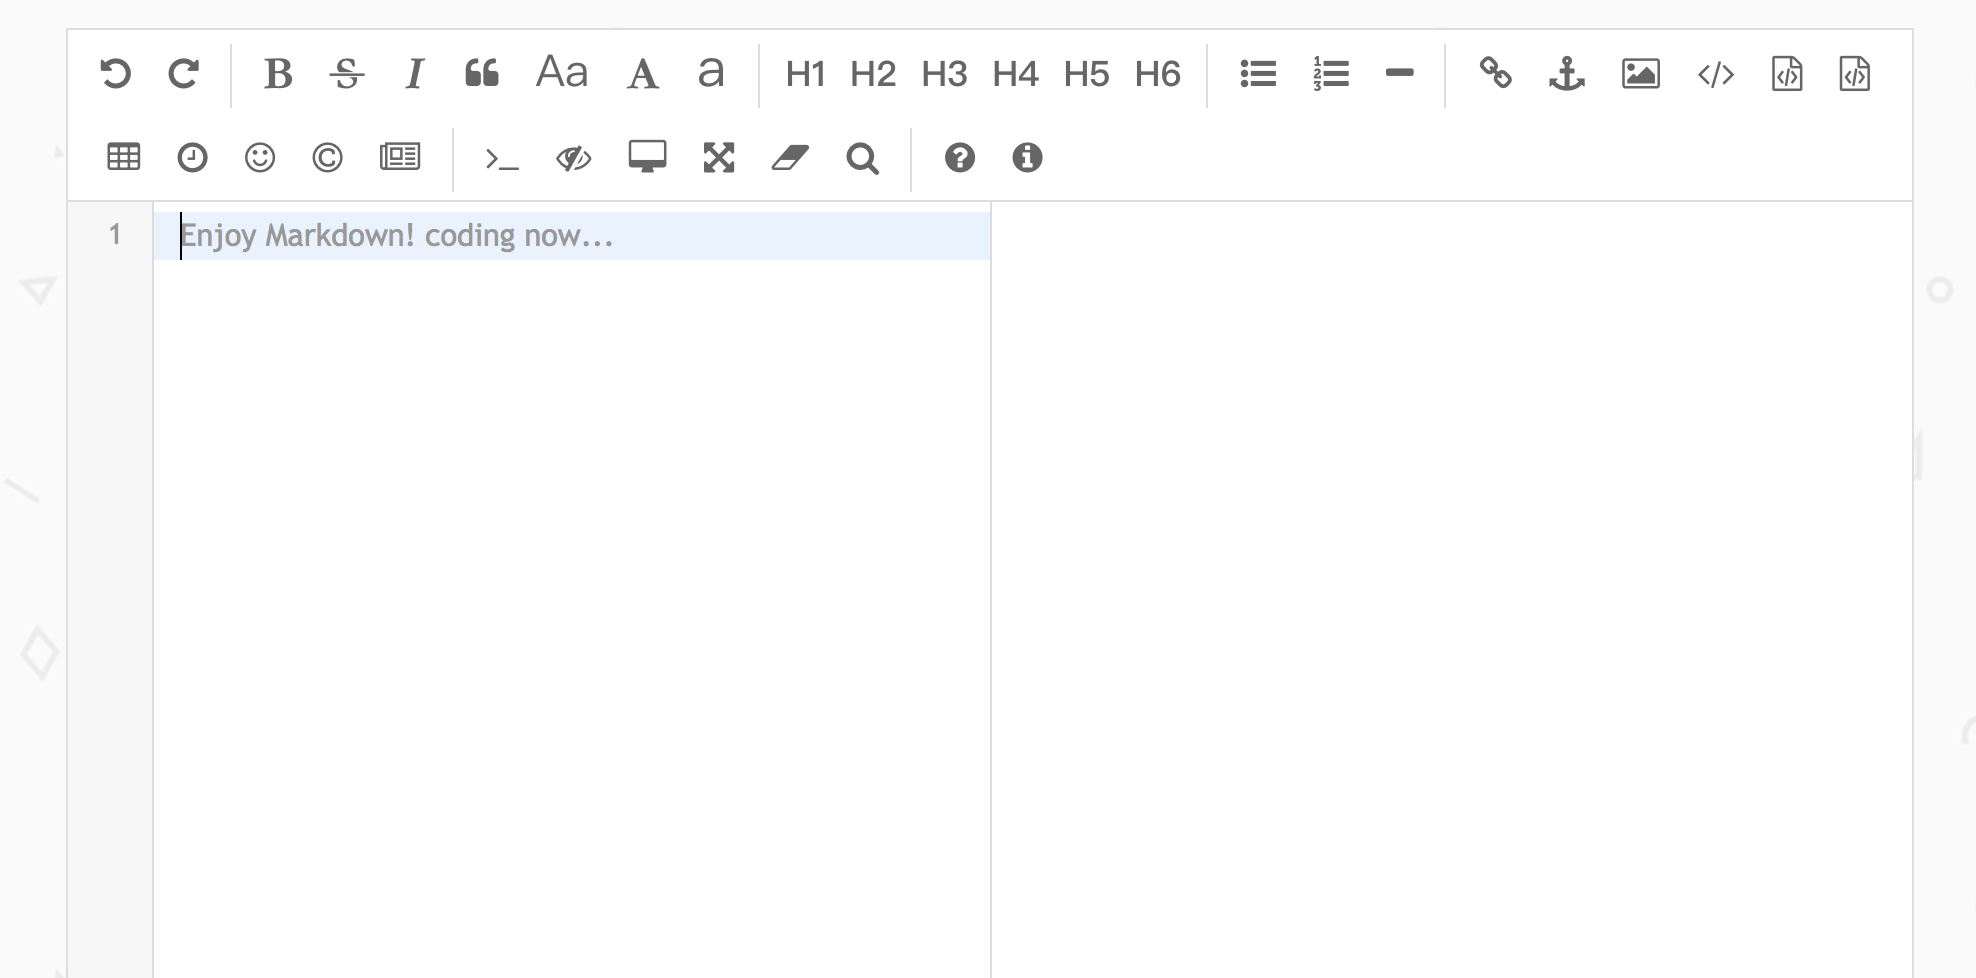Click inside the preview pane
Viewport: 1976px width, 978px height.
tap(1451, 589)
